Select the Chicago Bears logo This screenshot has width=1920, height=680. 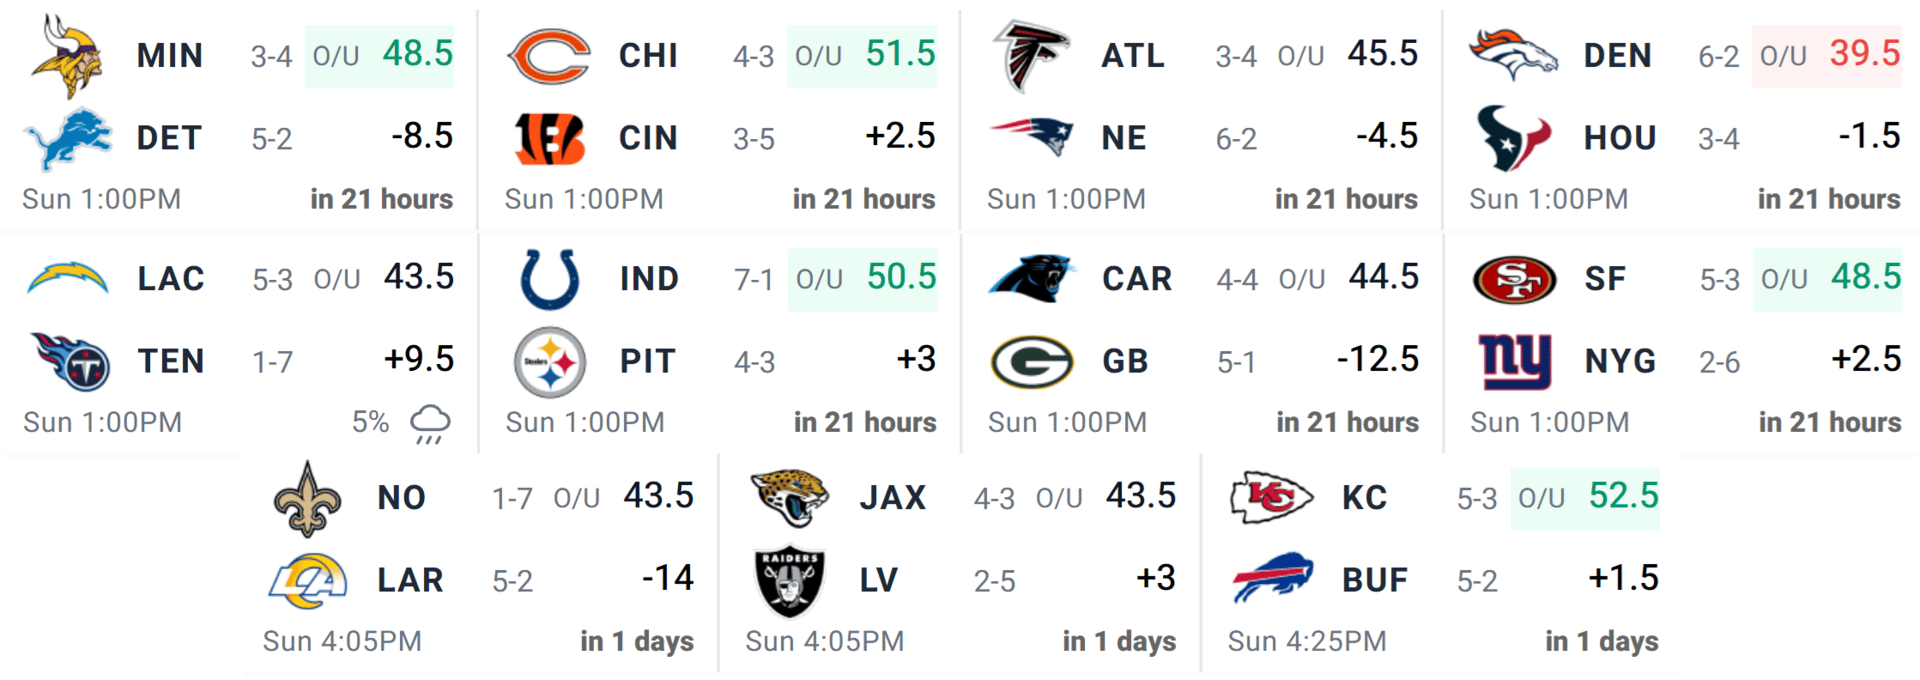[549, 56]
